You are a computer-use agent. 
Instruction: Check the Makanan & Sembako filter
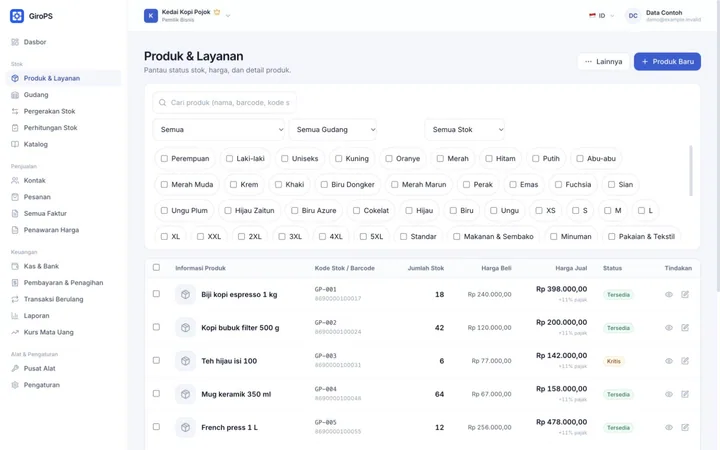pyautogui.click(x=456, y=236)
